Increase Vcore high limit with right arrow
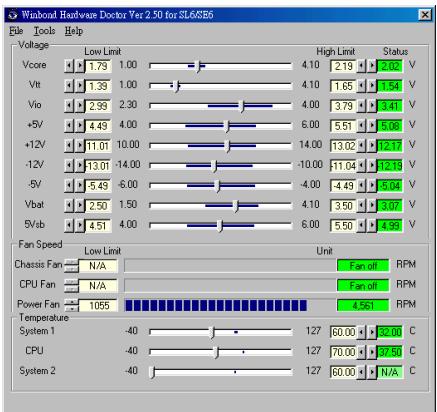This screenshot has width=437, height=412. (x=372, y=66)
